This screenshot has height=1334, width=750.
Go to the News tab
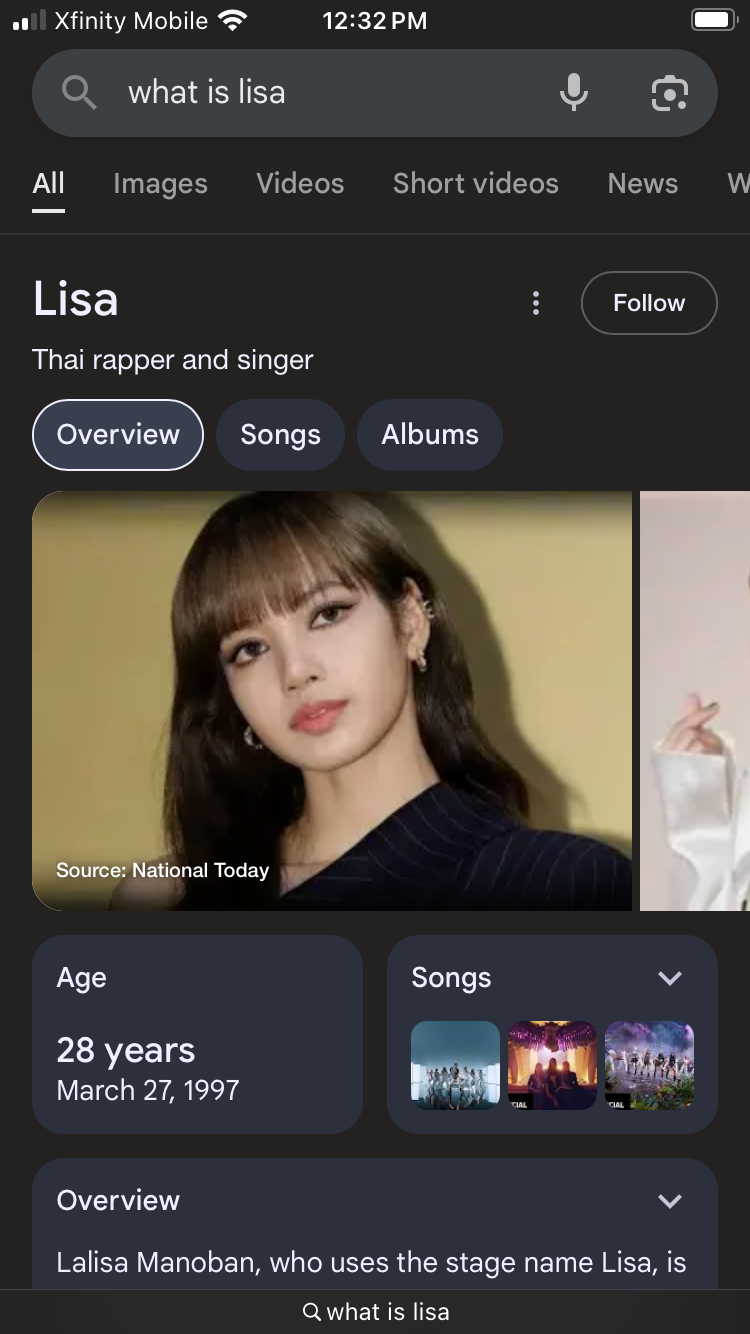(643, 184)
